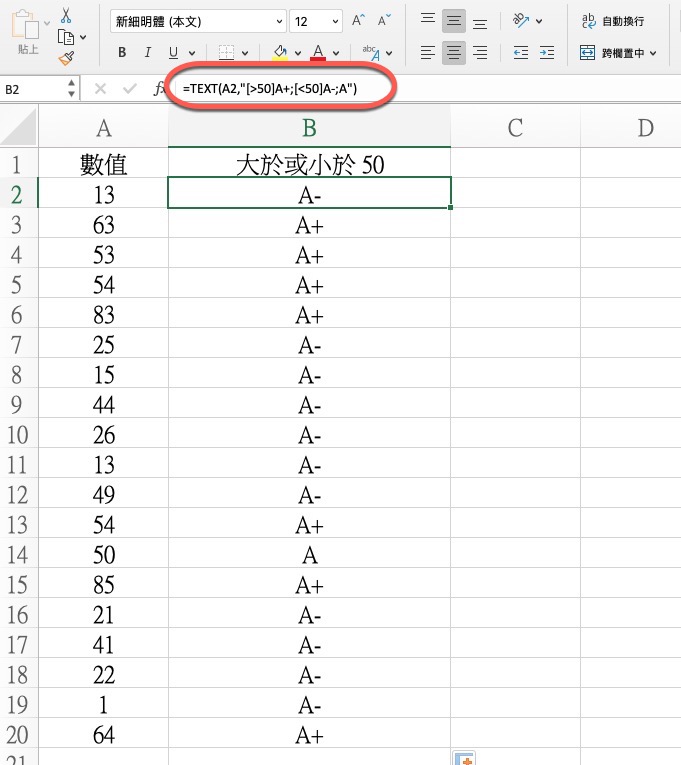This screenshot has width=681, height=765.
Task: Click the 自動換行 wrap text button
Action: click(613, 21)
